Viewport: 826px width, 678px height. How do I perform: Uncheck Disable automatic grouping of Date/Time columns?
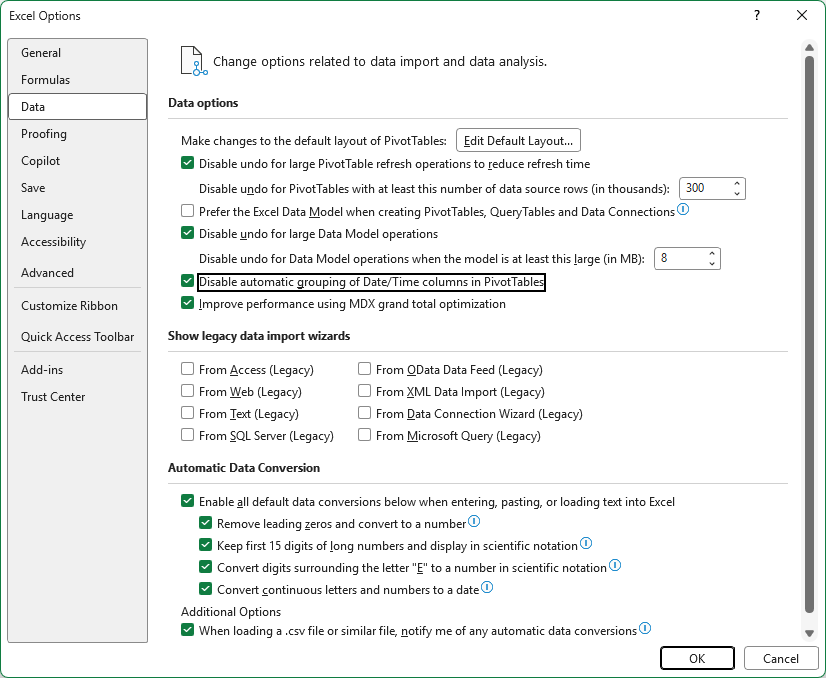pos(188,281)
